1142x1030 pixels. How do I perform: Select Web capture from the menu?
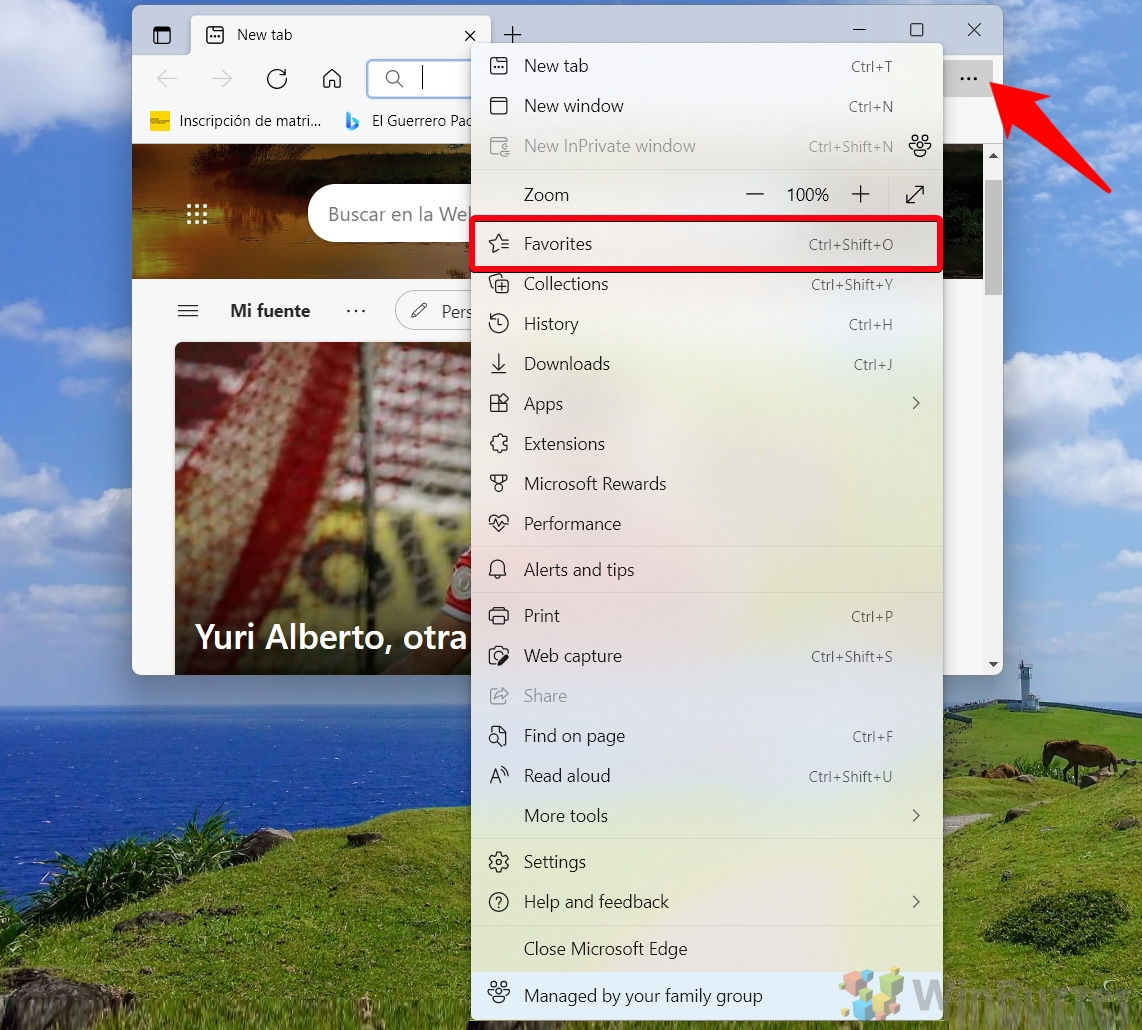706,656
